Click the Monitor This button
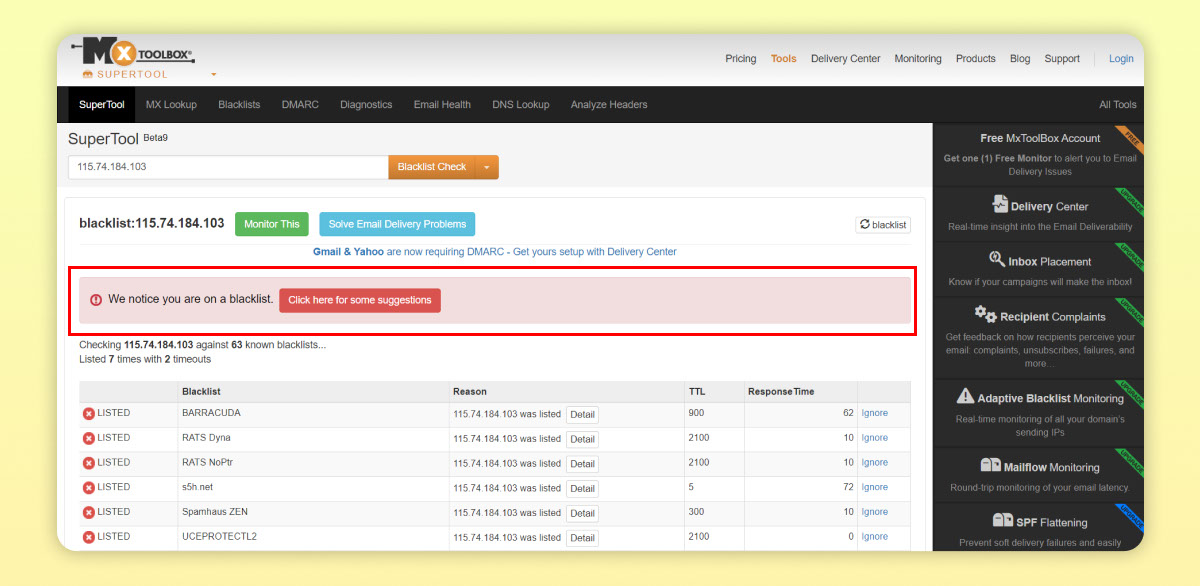This screenshot has height=586, width=1200. click(272, 224)
